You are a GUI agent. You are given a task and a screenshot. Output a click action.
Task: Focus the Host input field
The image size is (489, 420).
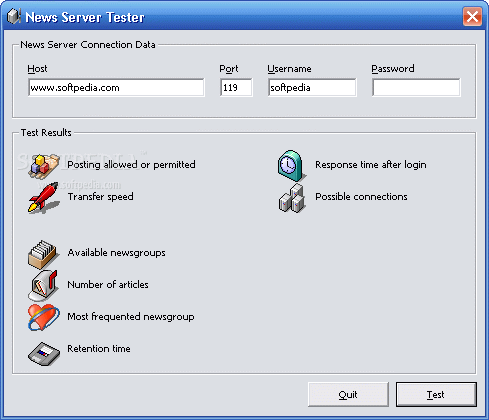click(116, 87)
